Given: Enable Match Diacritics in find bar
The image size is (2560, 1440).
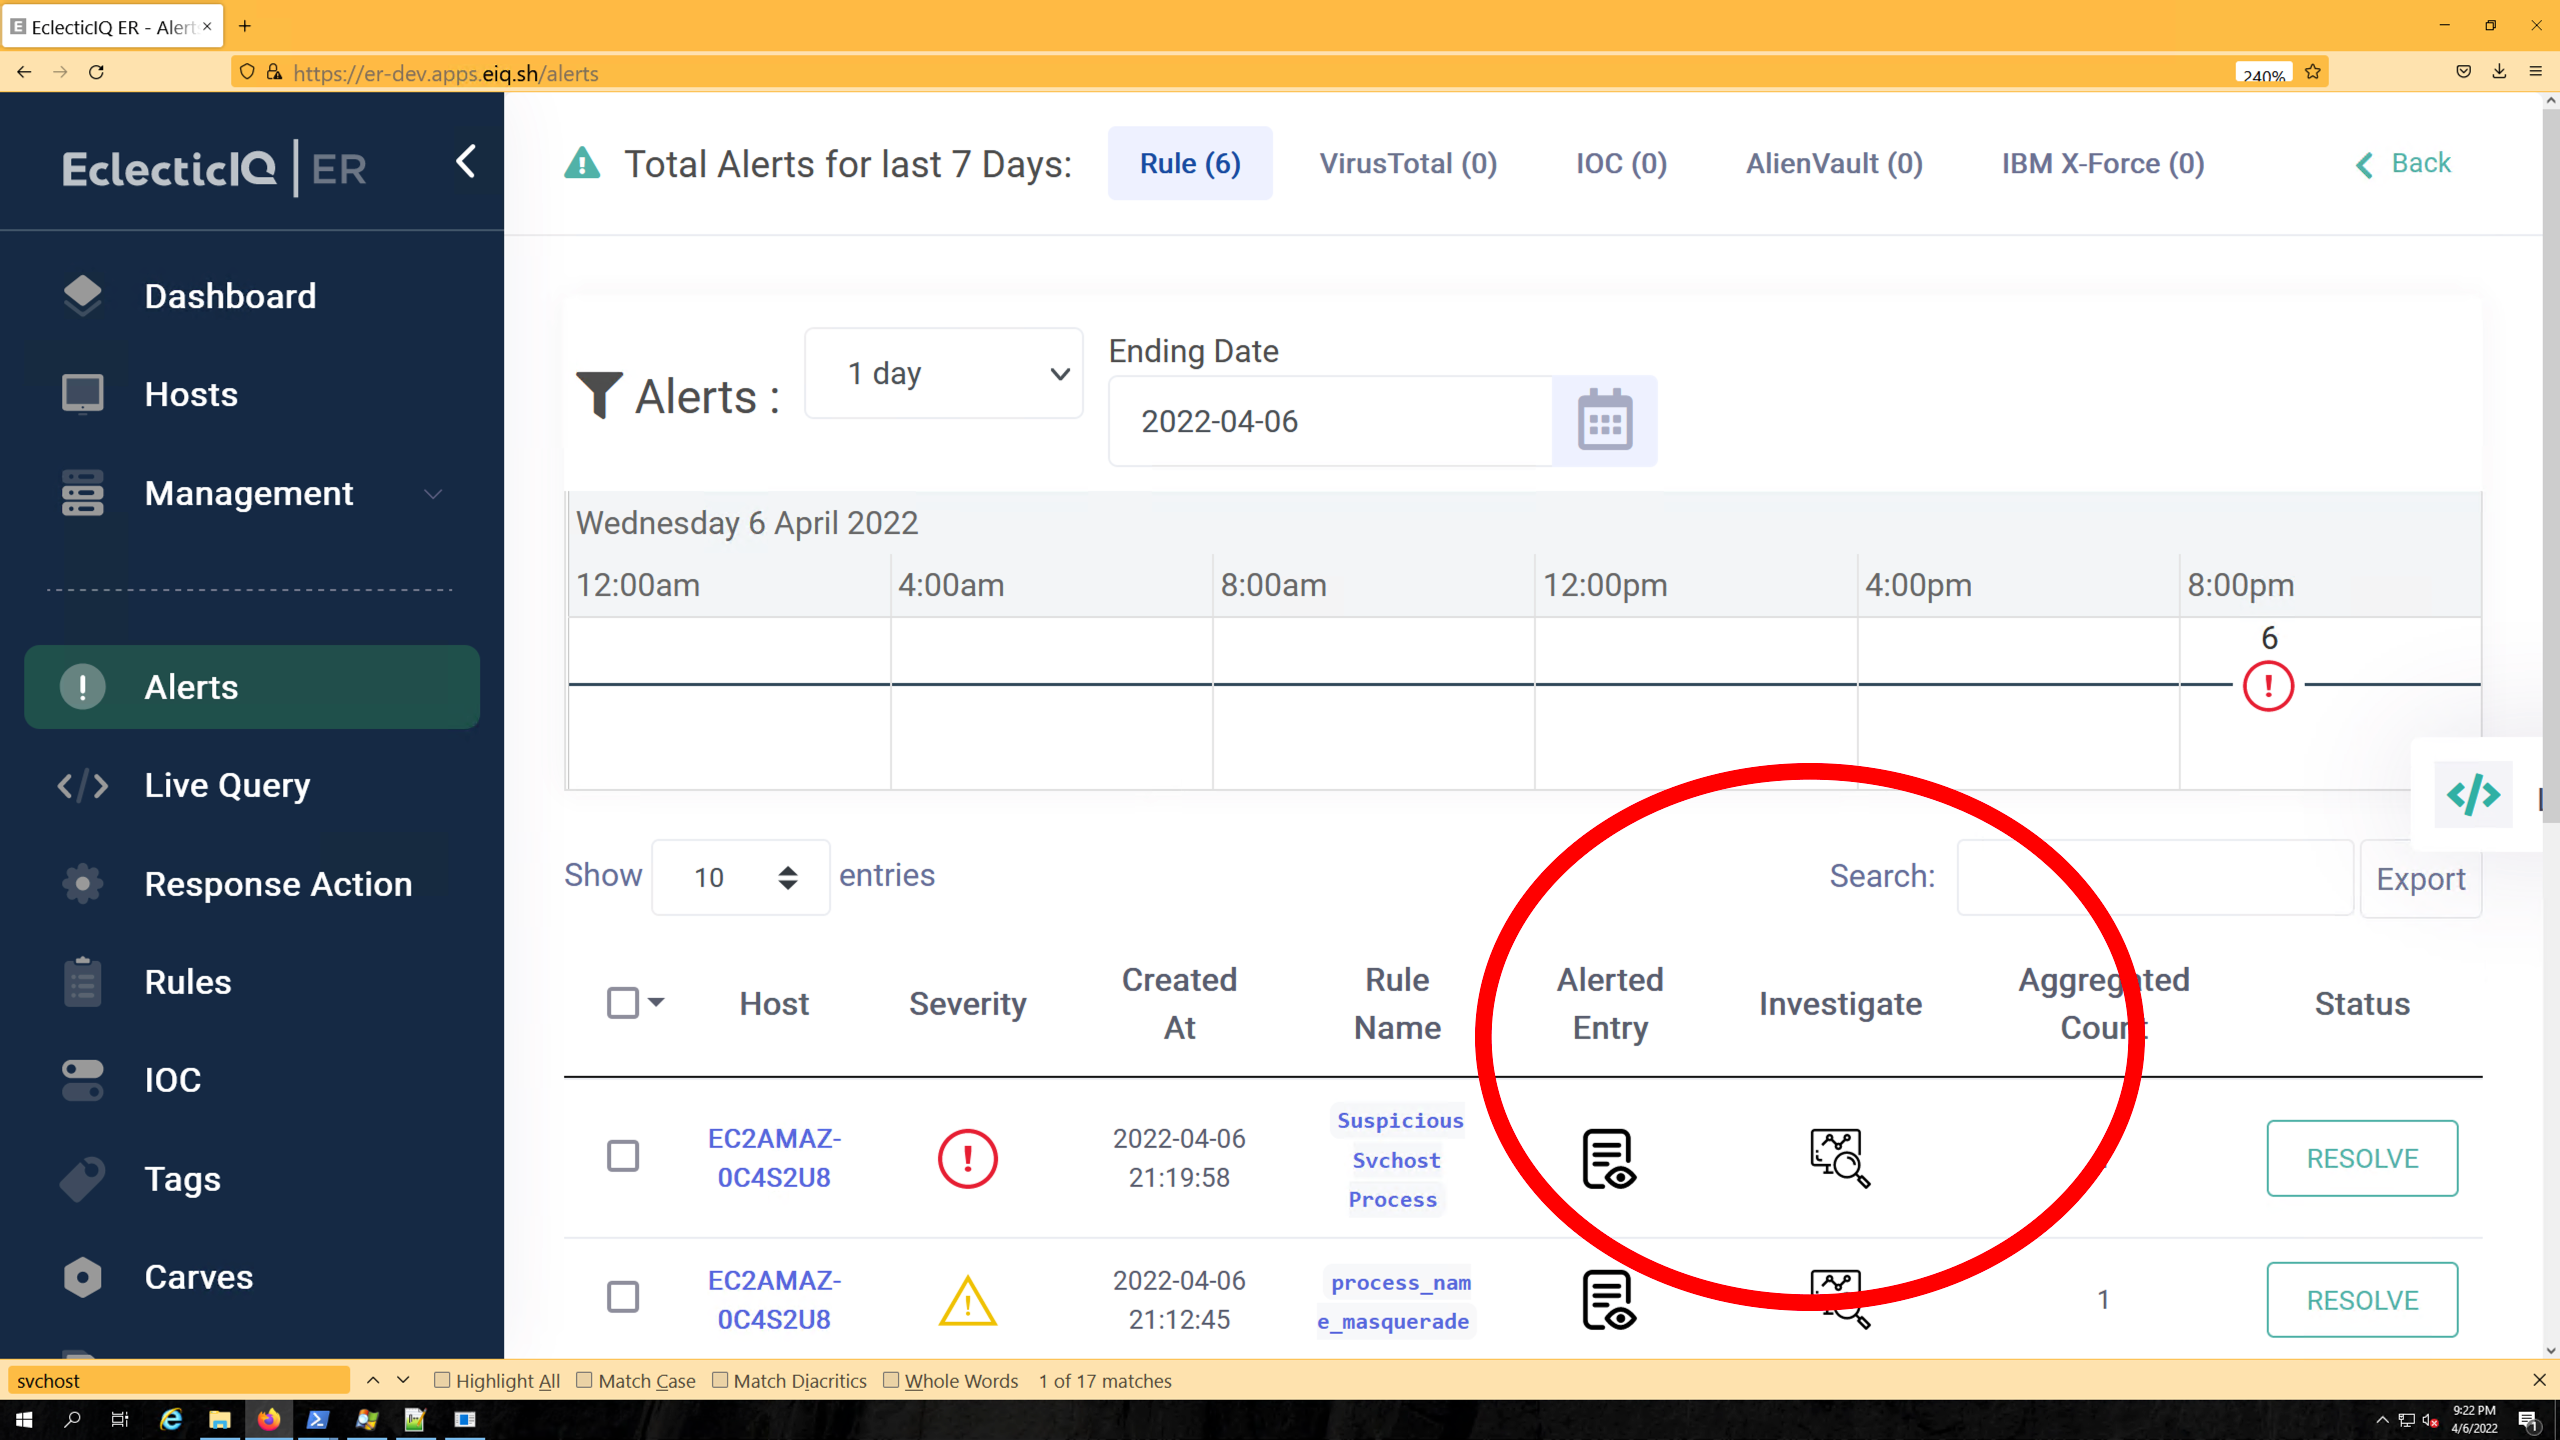Looking at the screenshot, I should [x=720, y=1380].
